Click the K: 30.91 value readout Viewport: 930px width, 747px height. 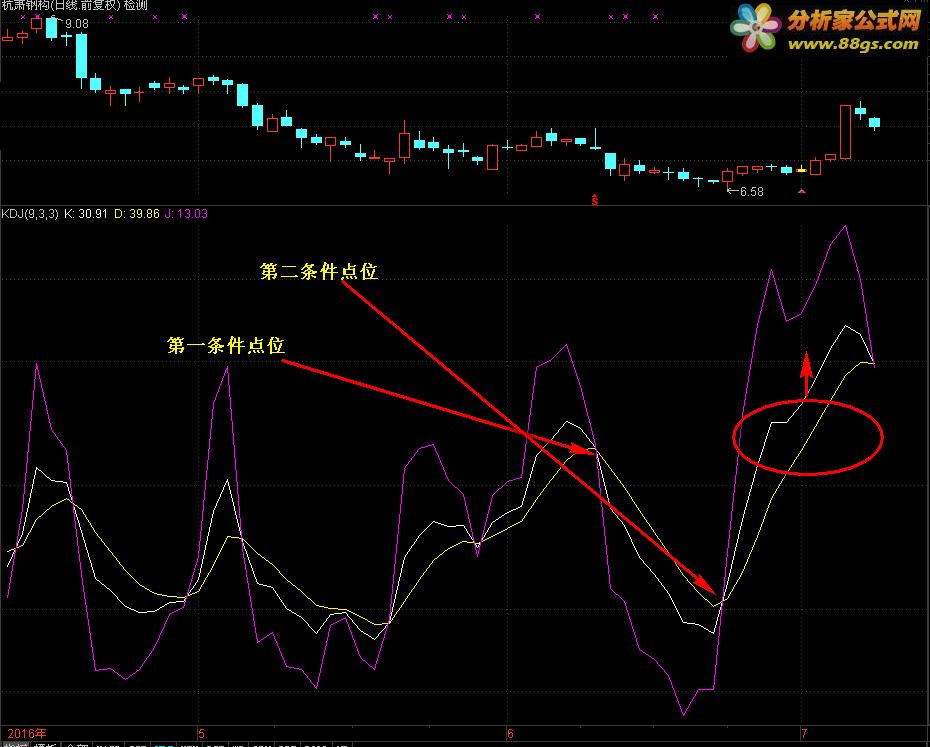tap(85, 214)
